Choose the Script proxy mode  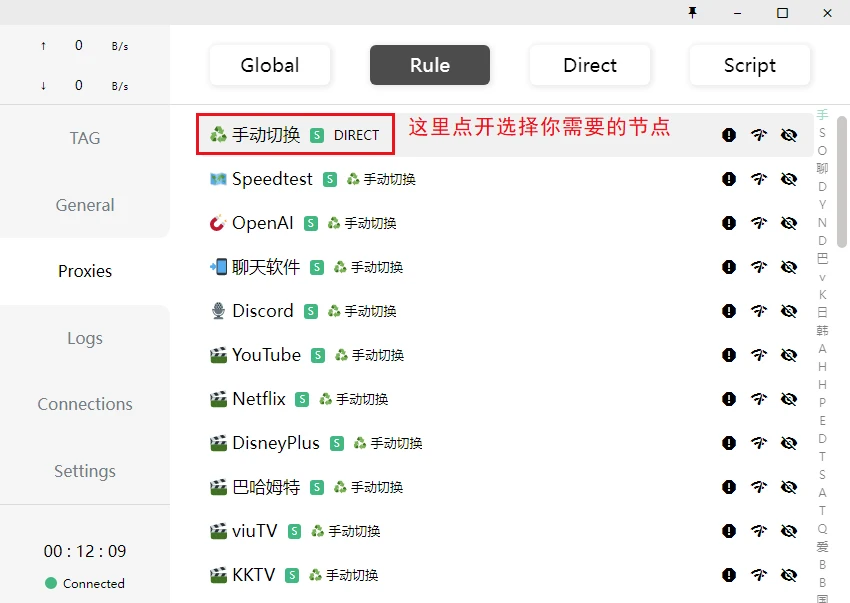click(x=750, y=65)
